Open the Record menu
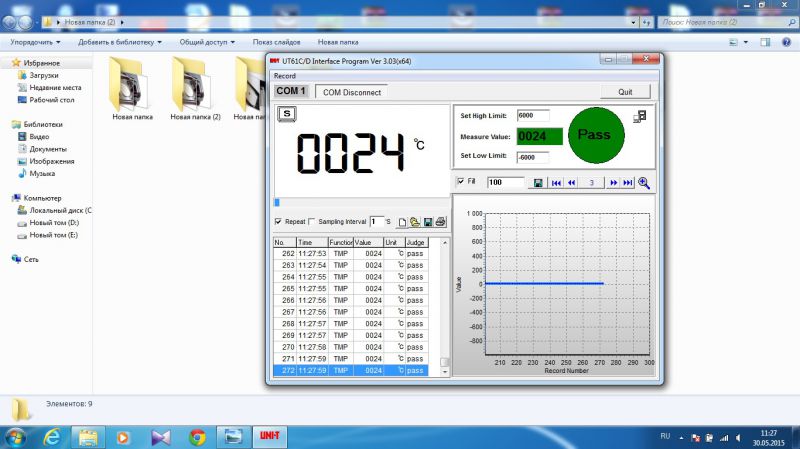The height and width of the screenshot is (449, 800). tap(285, 76)
